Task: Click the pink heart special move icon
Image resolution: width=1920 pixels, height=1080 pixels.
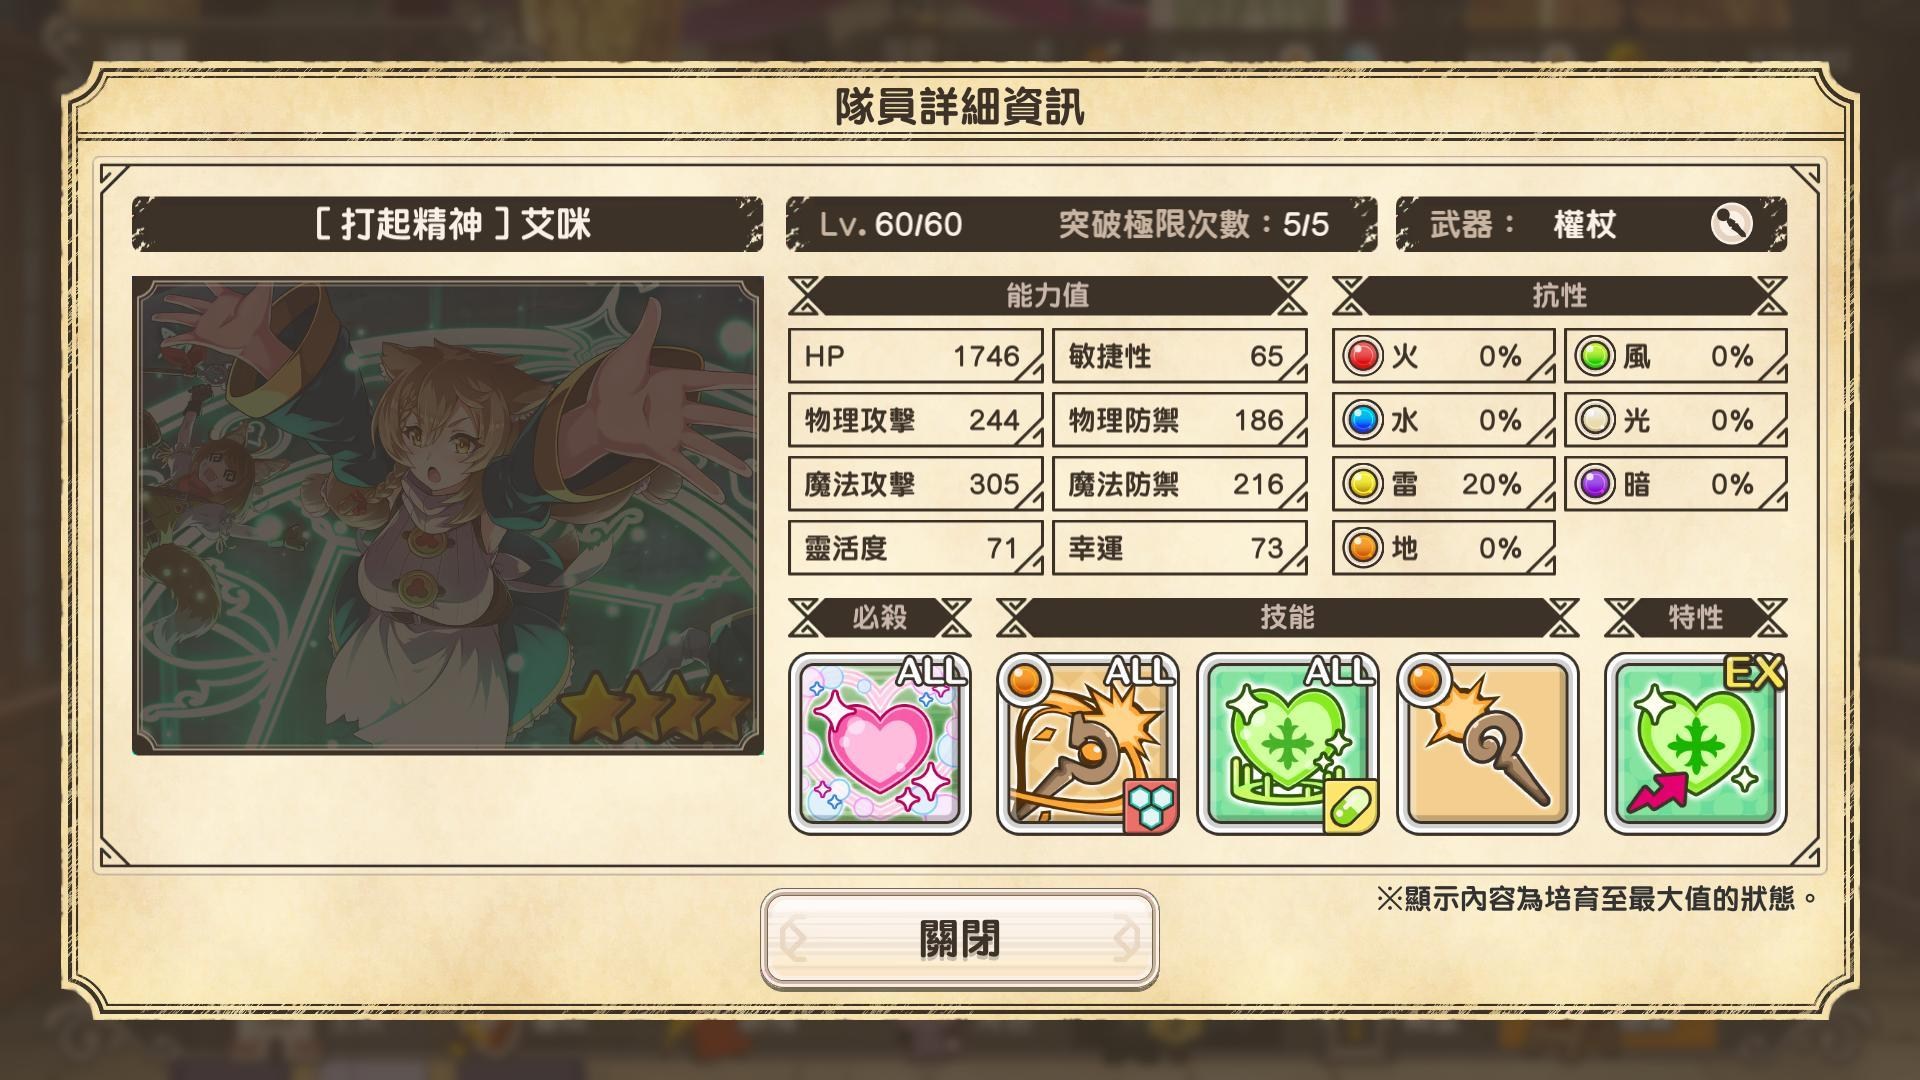Action: pos(880,744)
